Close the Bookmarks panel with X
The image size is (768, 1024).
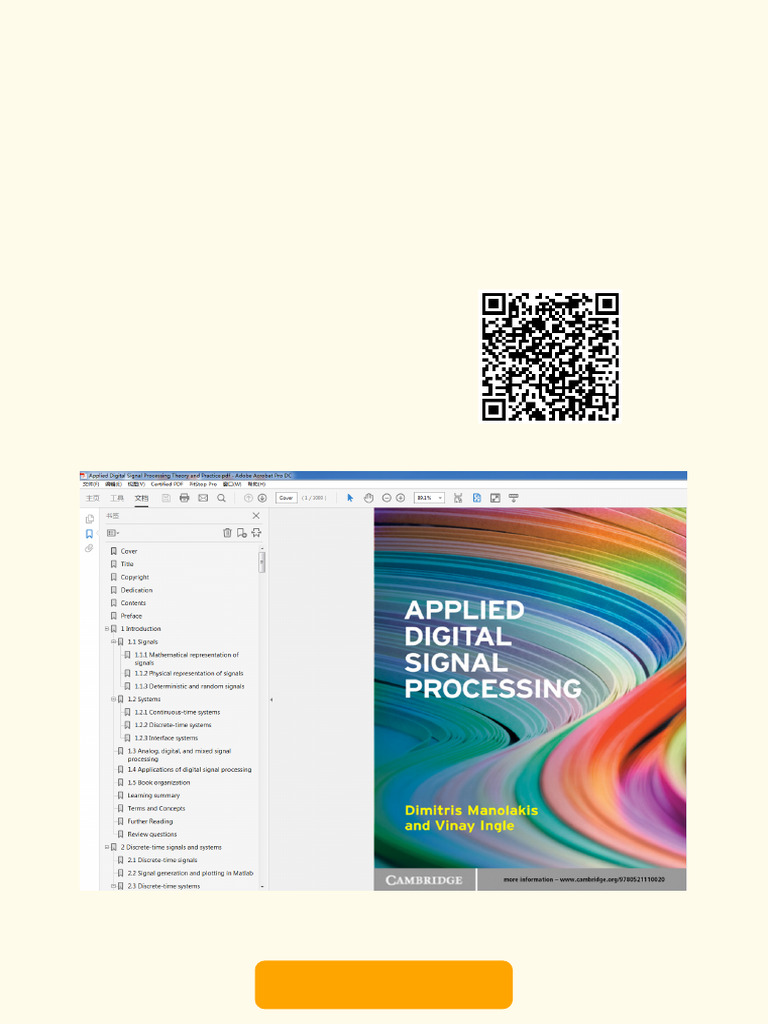[x=256, y=516]
